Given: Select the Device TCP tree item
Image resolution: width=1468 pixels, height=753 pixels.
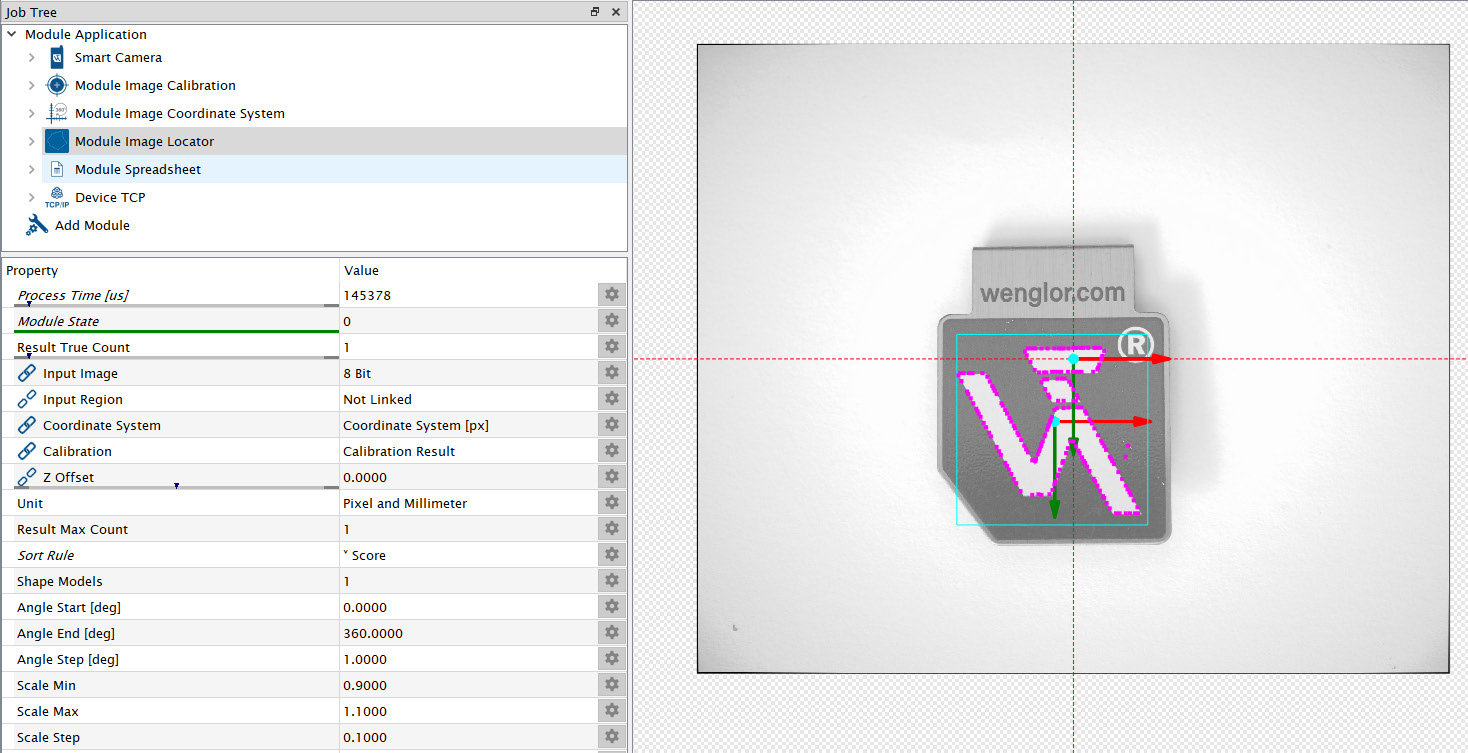Looking at the screenshot, I should [110, 198].
